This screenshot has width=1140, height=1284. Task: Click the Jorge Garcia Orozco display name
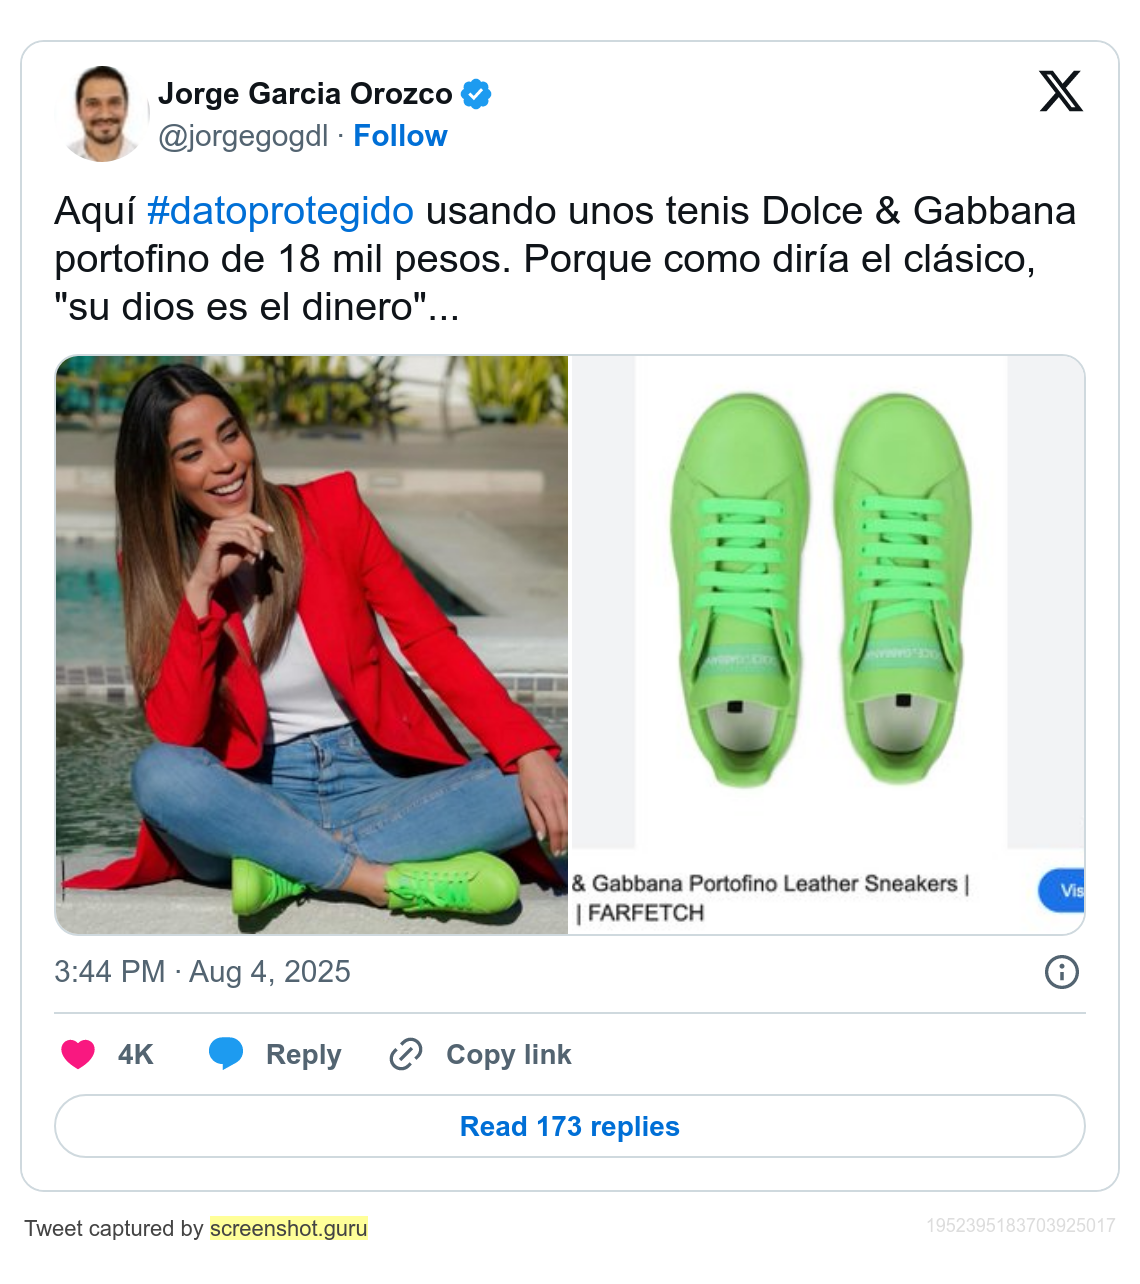305,94
